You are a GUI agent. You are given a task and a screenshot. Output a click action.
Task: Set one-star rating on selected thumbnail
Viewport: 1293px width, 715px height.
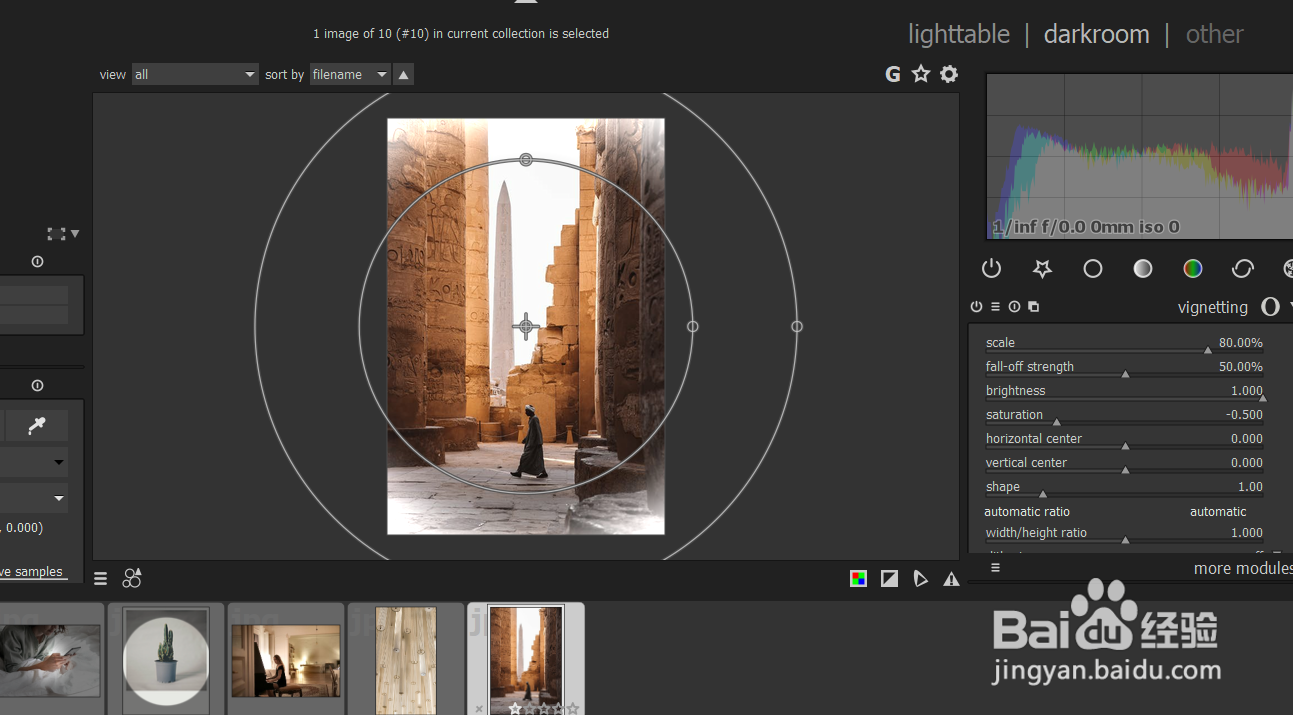click(x=515, y=708)
